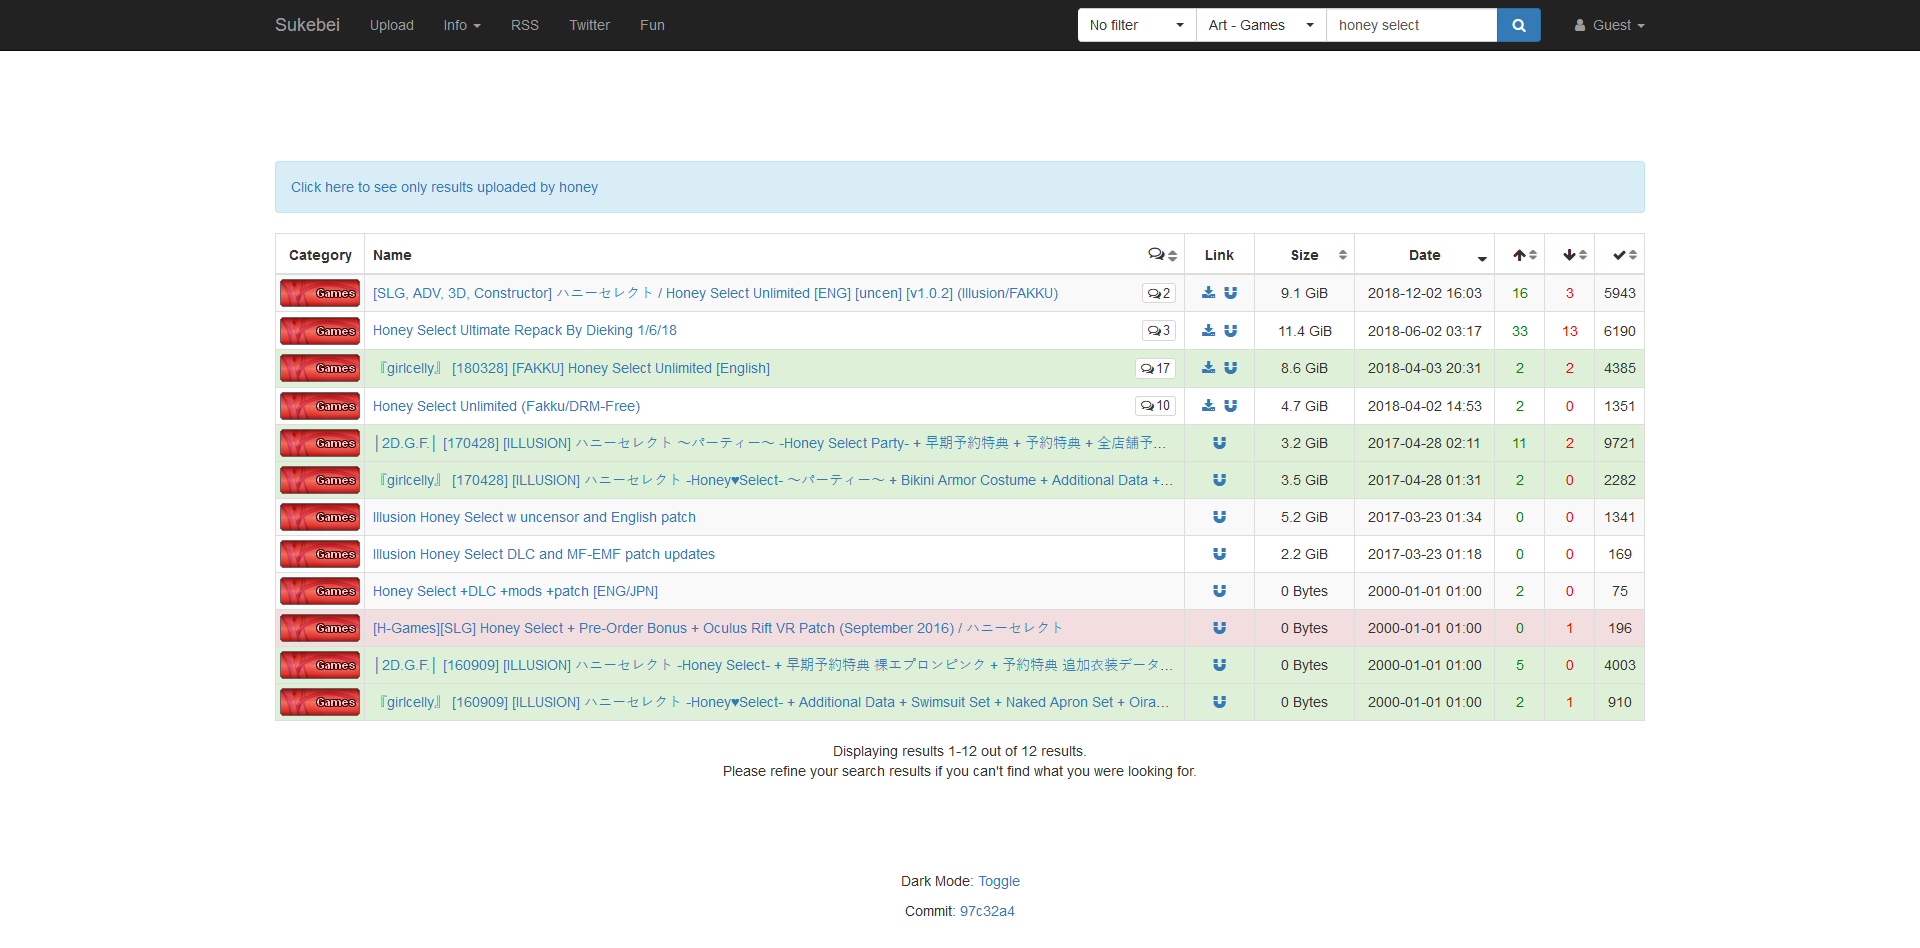
Task: Open magnet link for 2D.G.F. 160909 row
Action: coord(1219,665)
